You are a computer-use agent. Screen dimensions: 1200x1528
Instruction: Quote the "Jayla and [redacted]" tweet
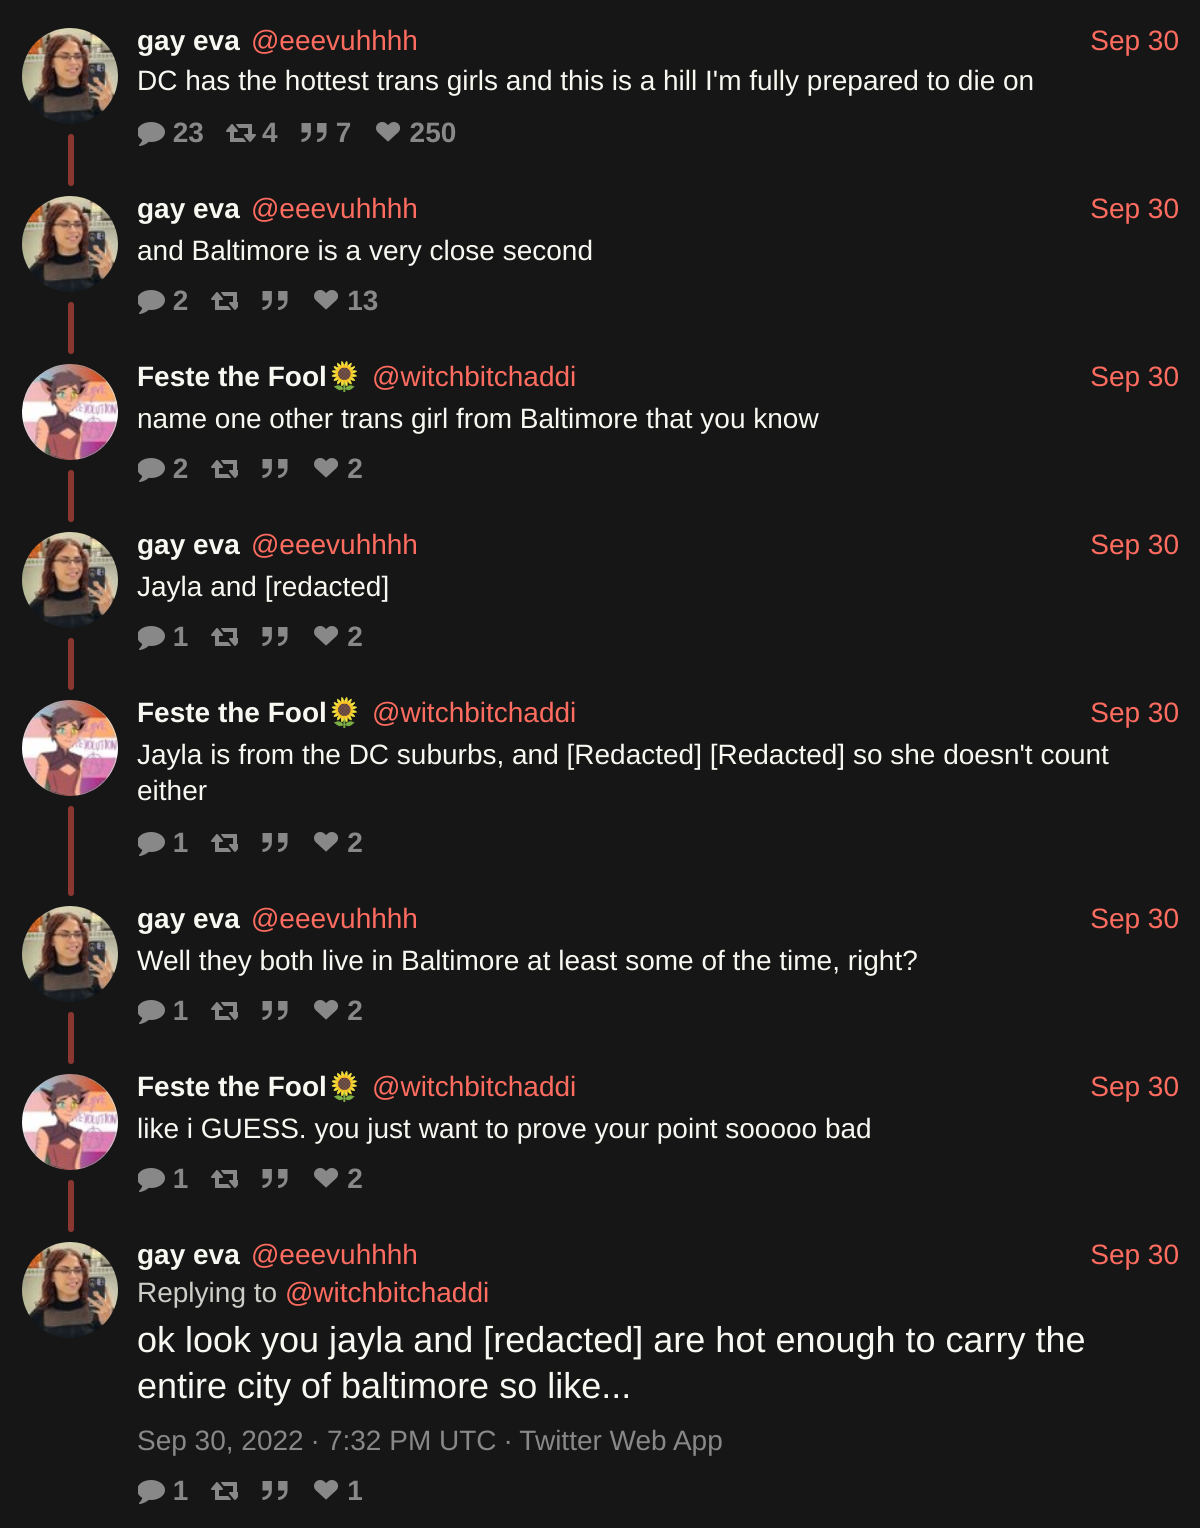[x=275, y=636]
